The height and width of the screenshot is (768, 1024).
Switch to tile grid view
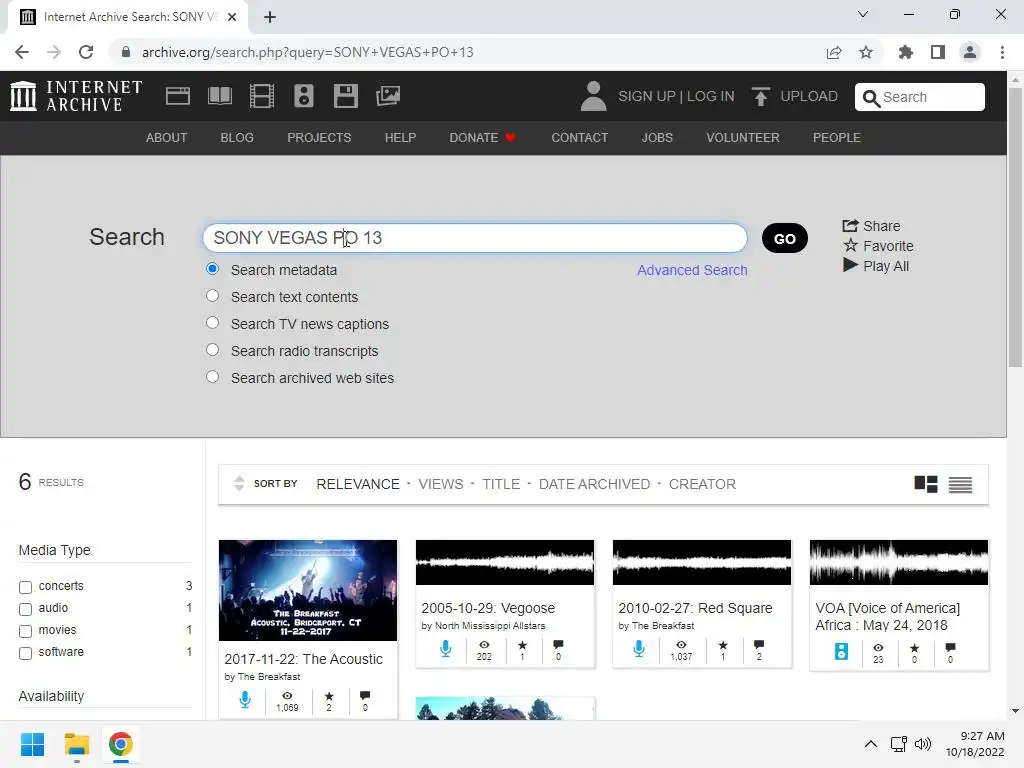[925, 484]
